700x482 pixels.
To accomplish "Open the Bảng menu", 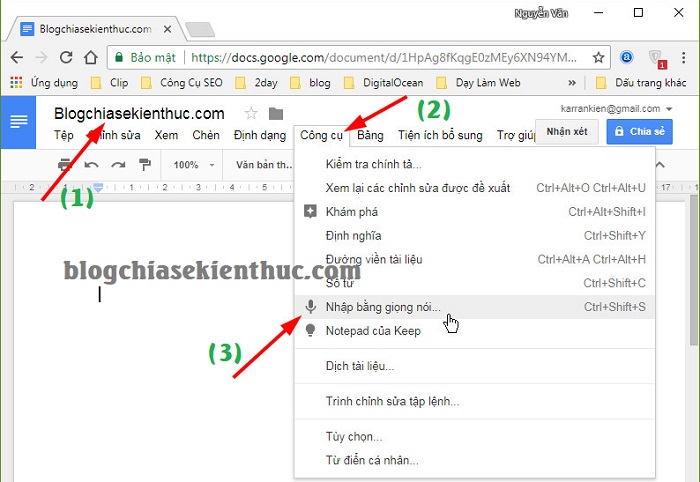I will coord(370,135).
